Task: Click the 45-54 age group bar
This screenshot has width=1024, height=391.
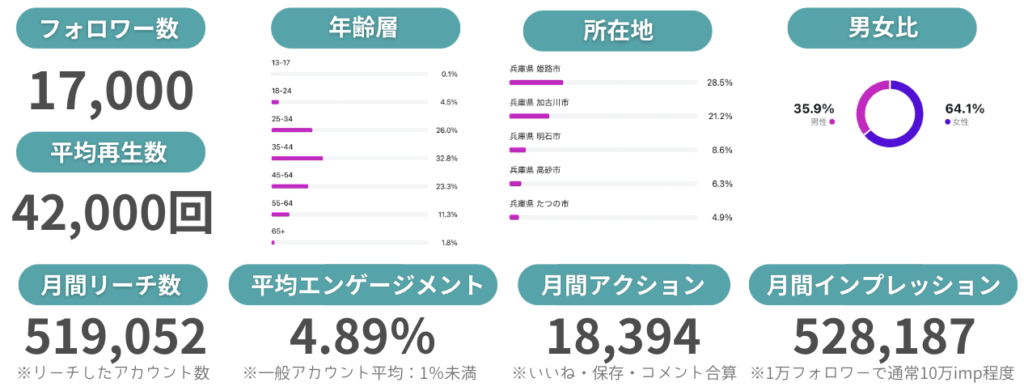Action: coord(349,186)
